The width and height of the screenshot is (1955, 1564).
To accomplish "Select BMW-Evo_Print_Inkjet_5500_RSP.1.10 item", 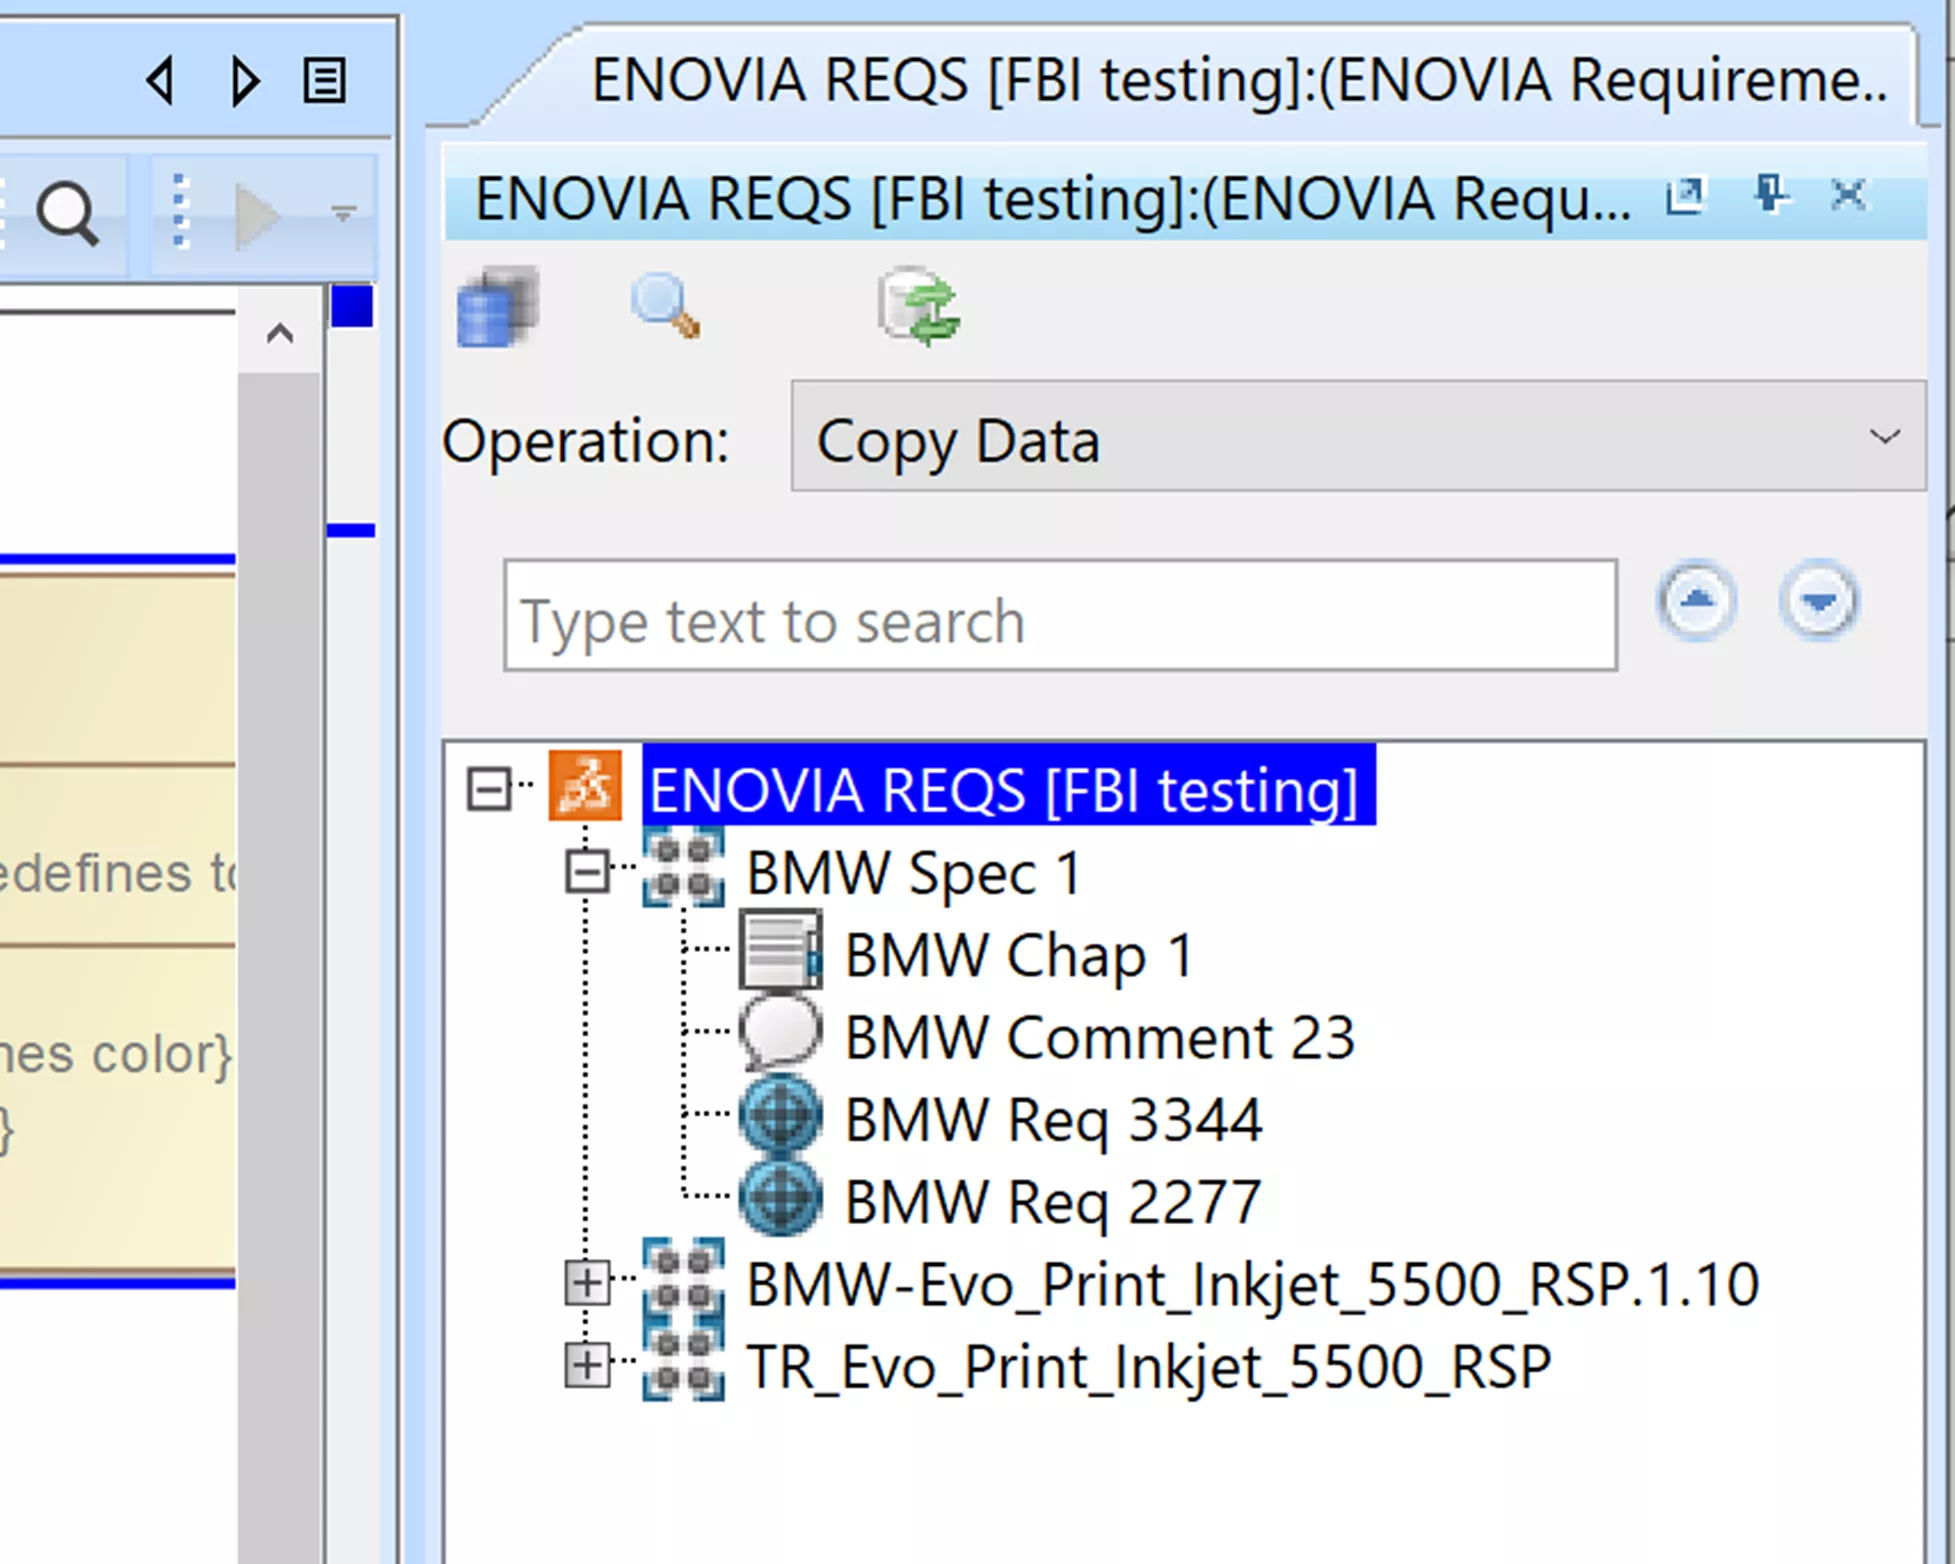I will [1253, 1284].
